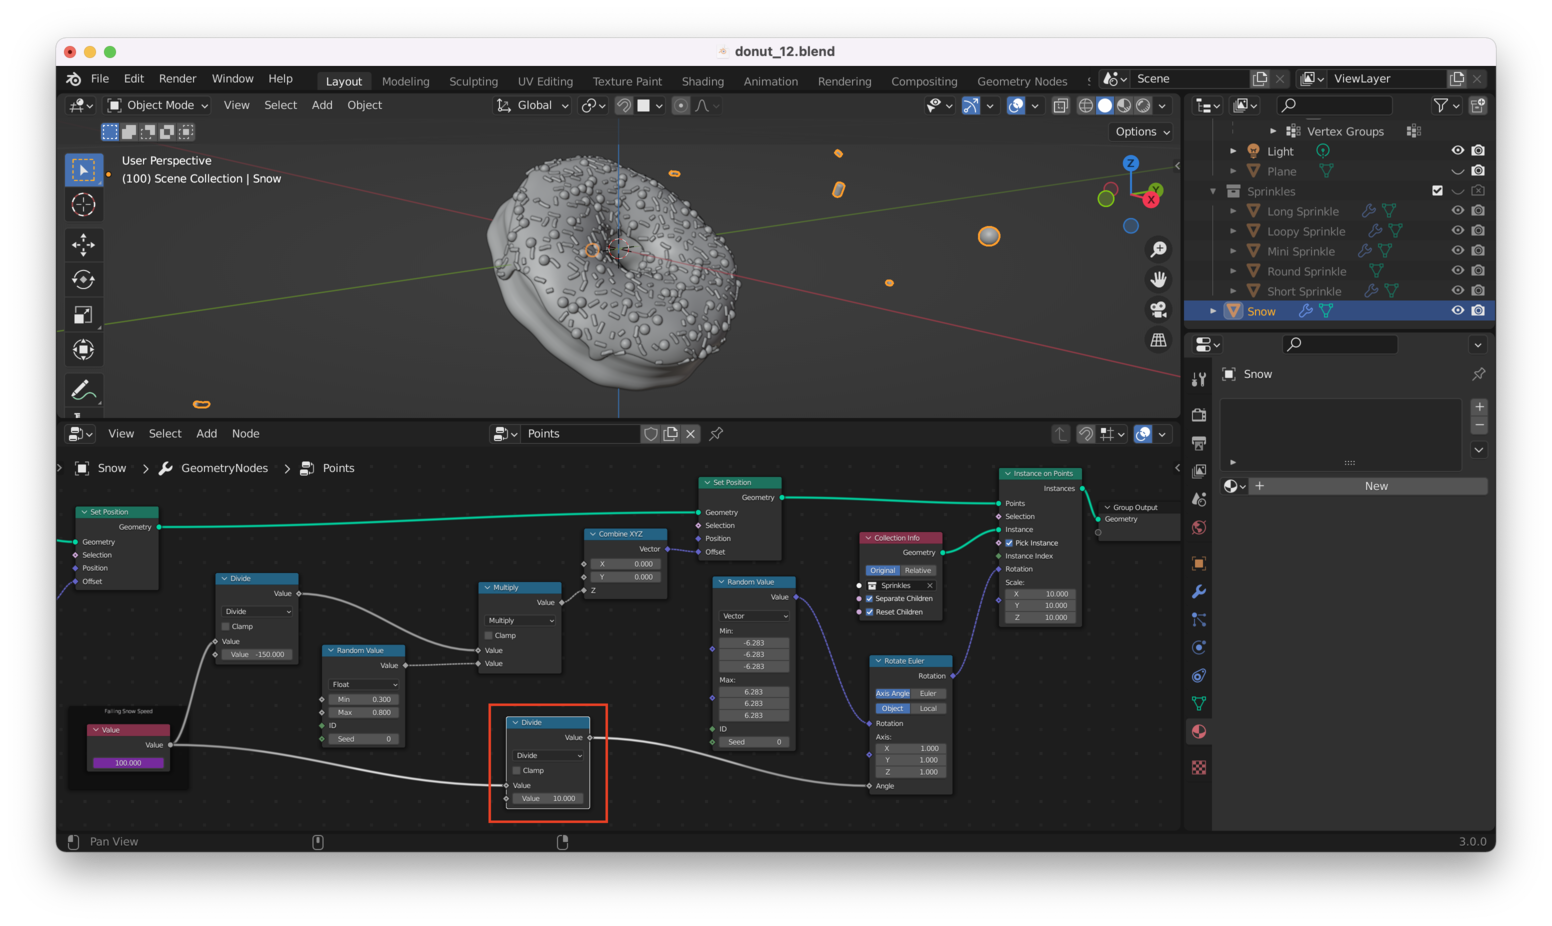Click the camera view icon in viewport
Image resolution: width=1552 pixels, height=926 pixels.
1158,310
